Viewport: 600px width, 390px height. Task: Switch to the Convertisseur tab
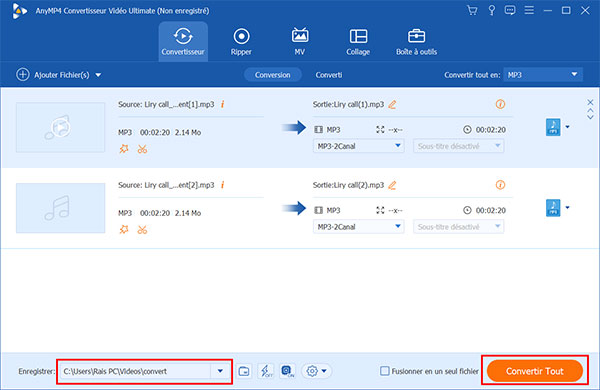pos(183,41)
